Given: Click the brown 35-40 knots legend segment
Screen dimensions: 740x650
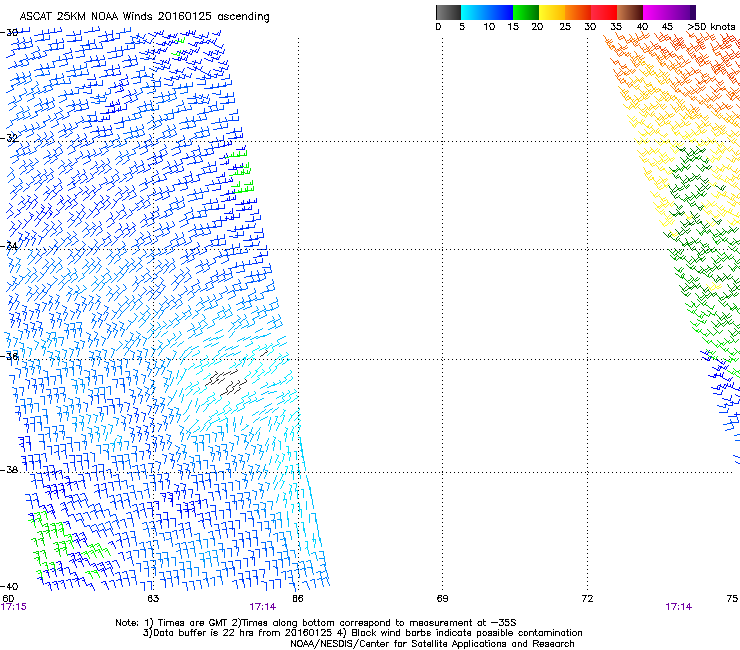Looking at the screenshot, I should click(630, 12).
